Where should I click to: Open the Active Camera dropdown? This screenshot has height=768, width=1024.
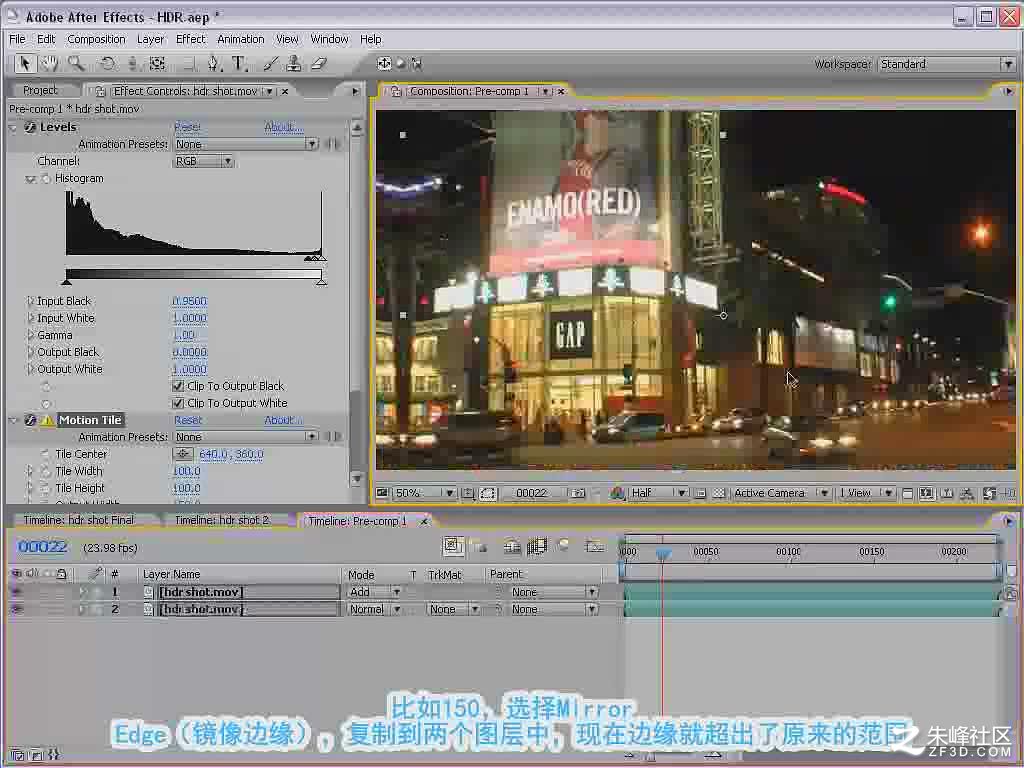coord(781,494)
